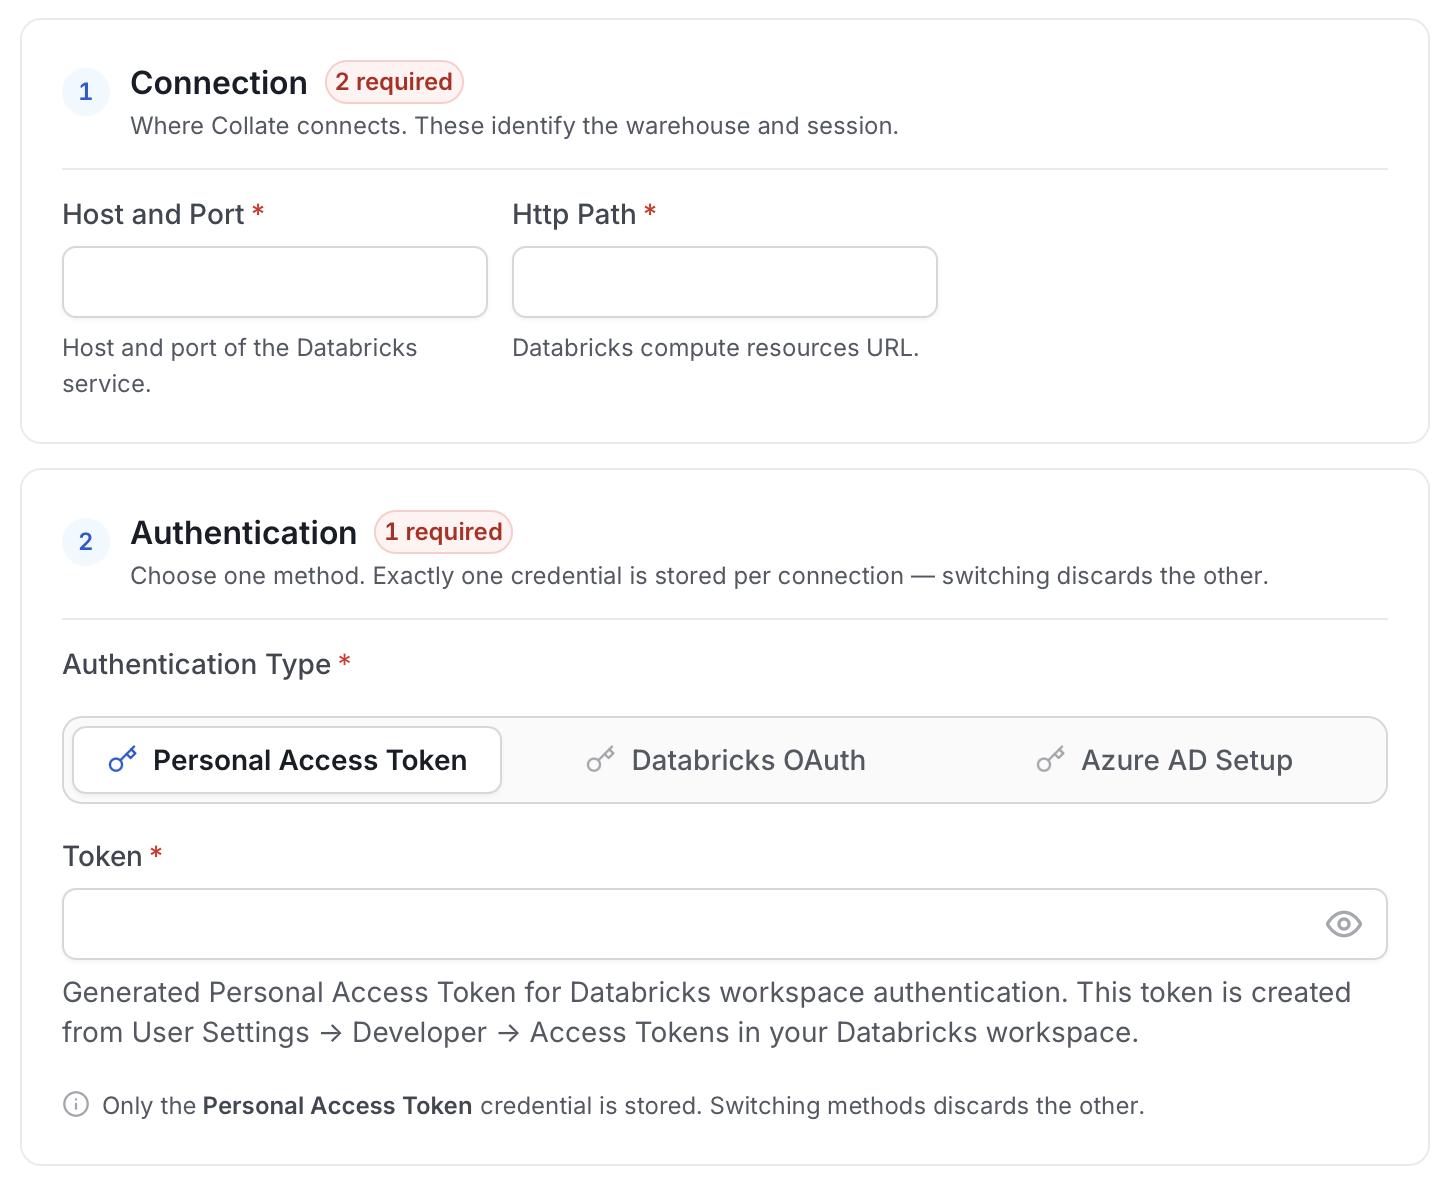The width and height of the screenshot is (1452, 1182).
Task: Switch to Databricks OAuth method
Action: [725, 760]
